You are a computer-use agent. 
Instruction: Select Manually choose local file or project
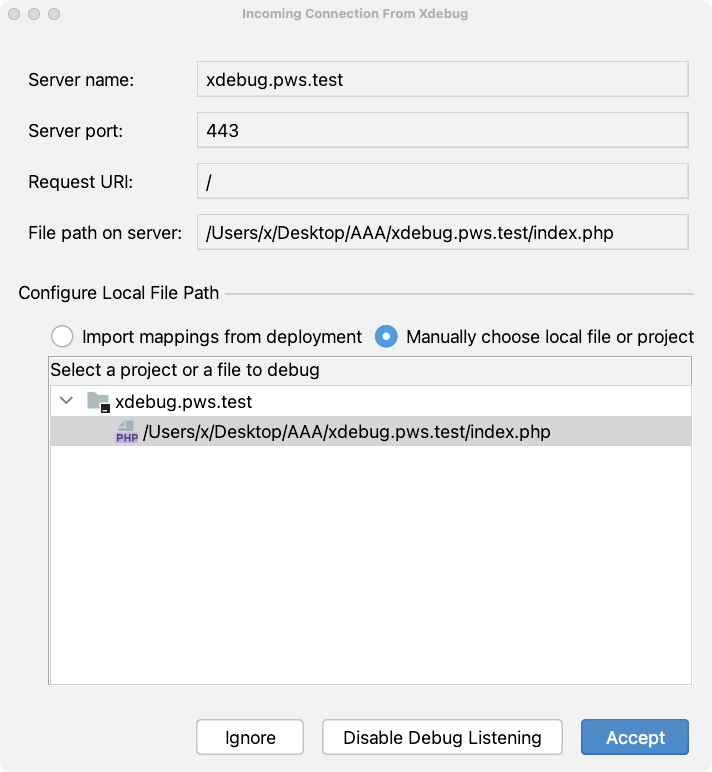point(386,337)
